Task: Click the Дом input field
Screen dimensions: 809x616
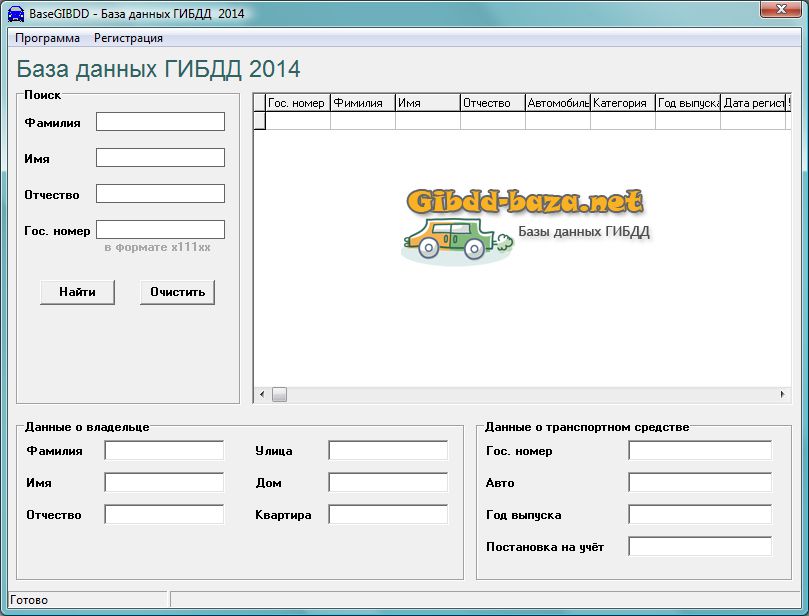Action: 388,482
